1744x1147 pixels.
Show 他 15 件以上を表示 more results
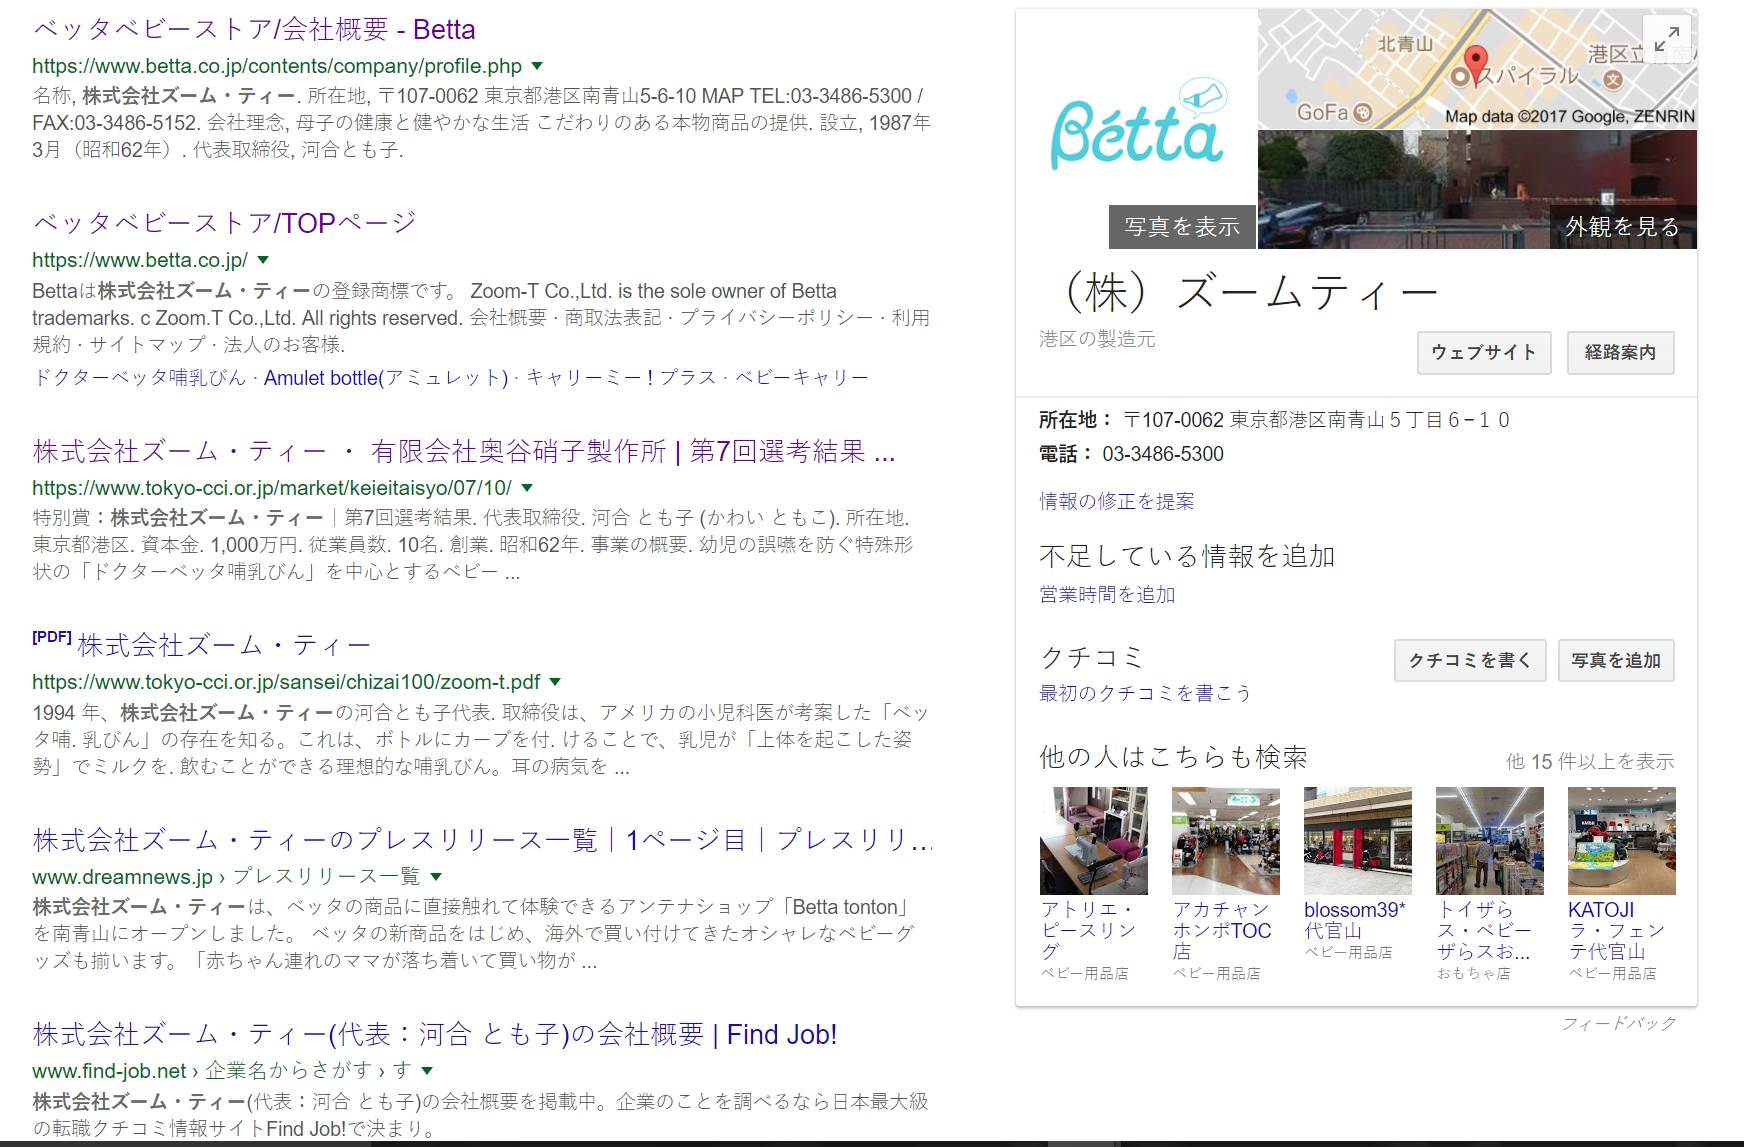click(1590, 761)
